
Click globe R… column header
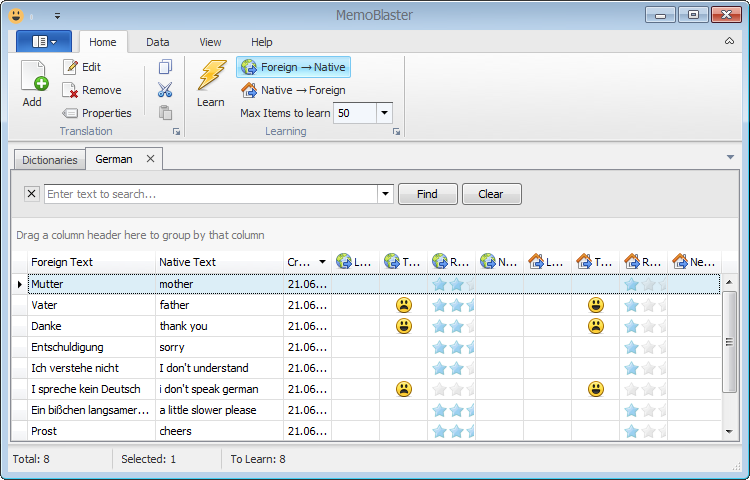[x=452, y=262]
